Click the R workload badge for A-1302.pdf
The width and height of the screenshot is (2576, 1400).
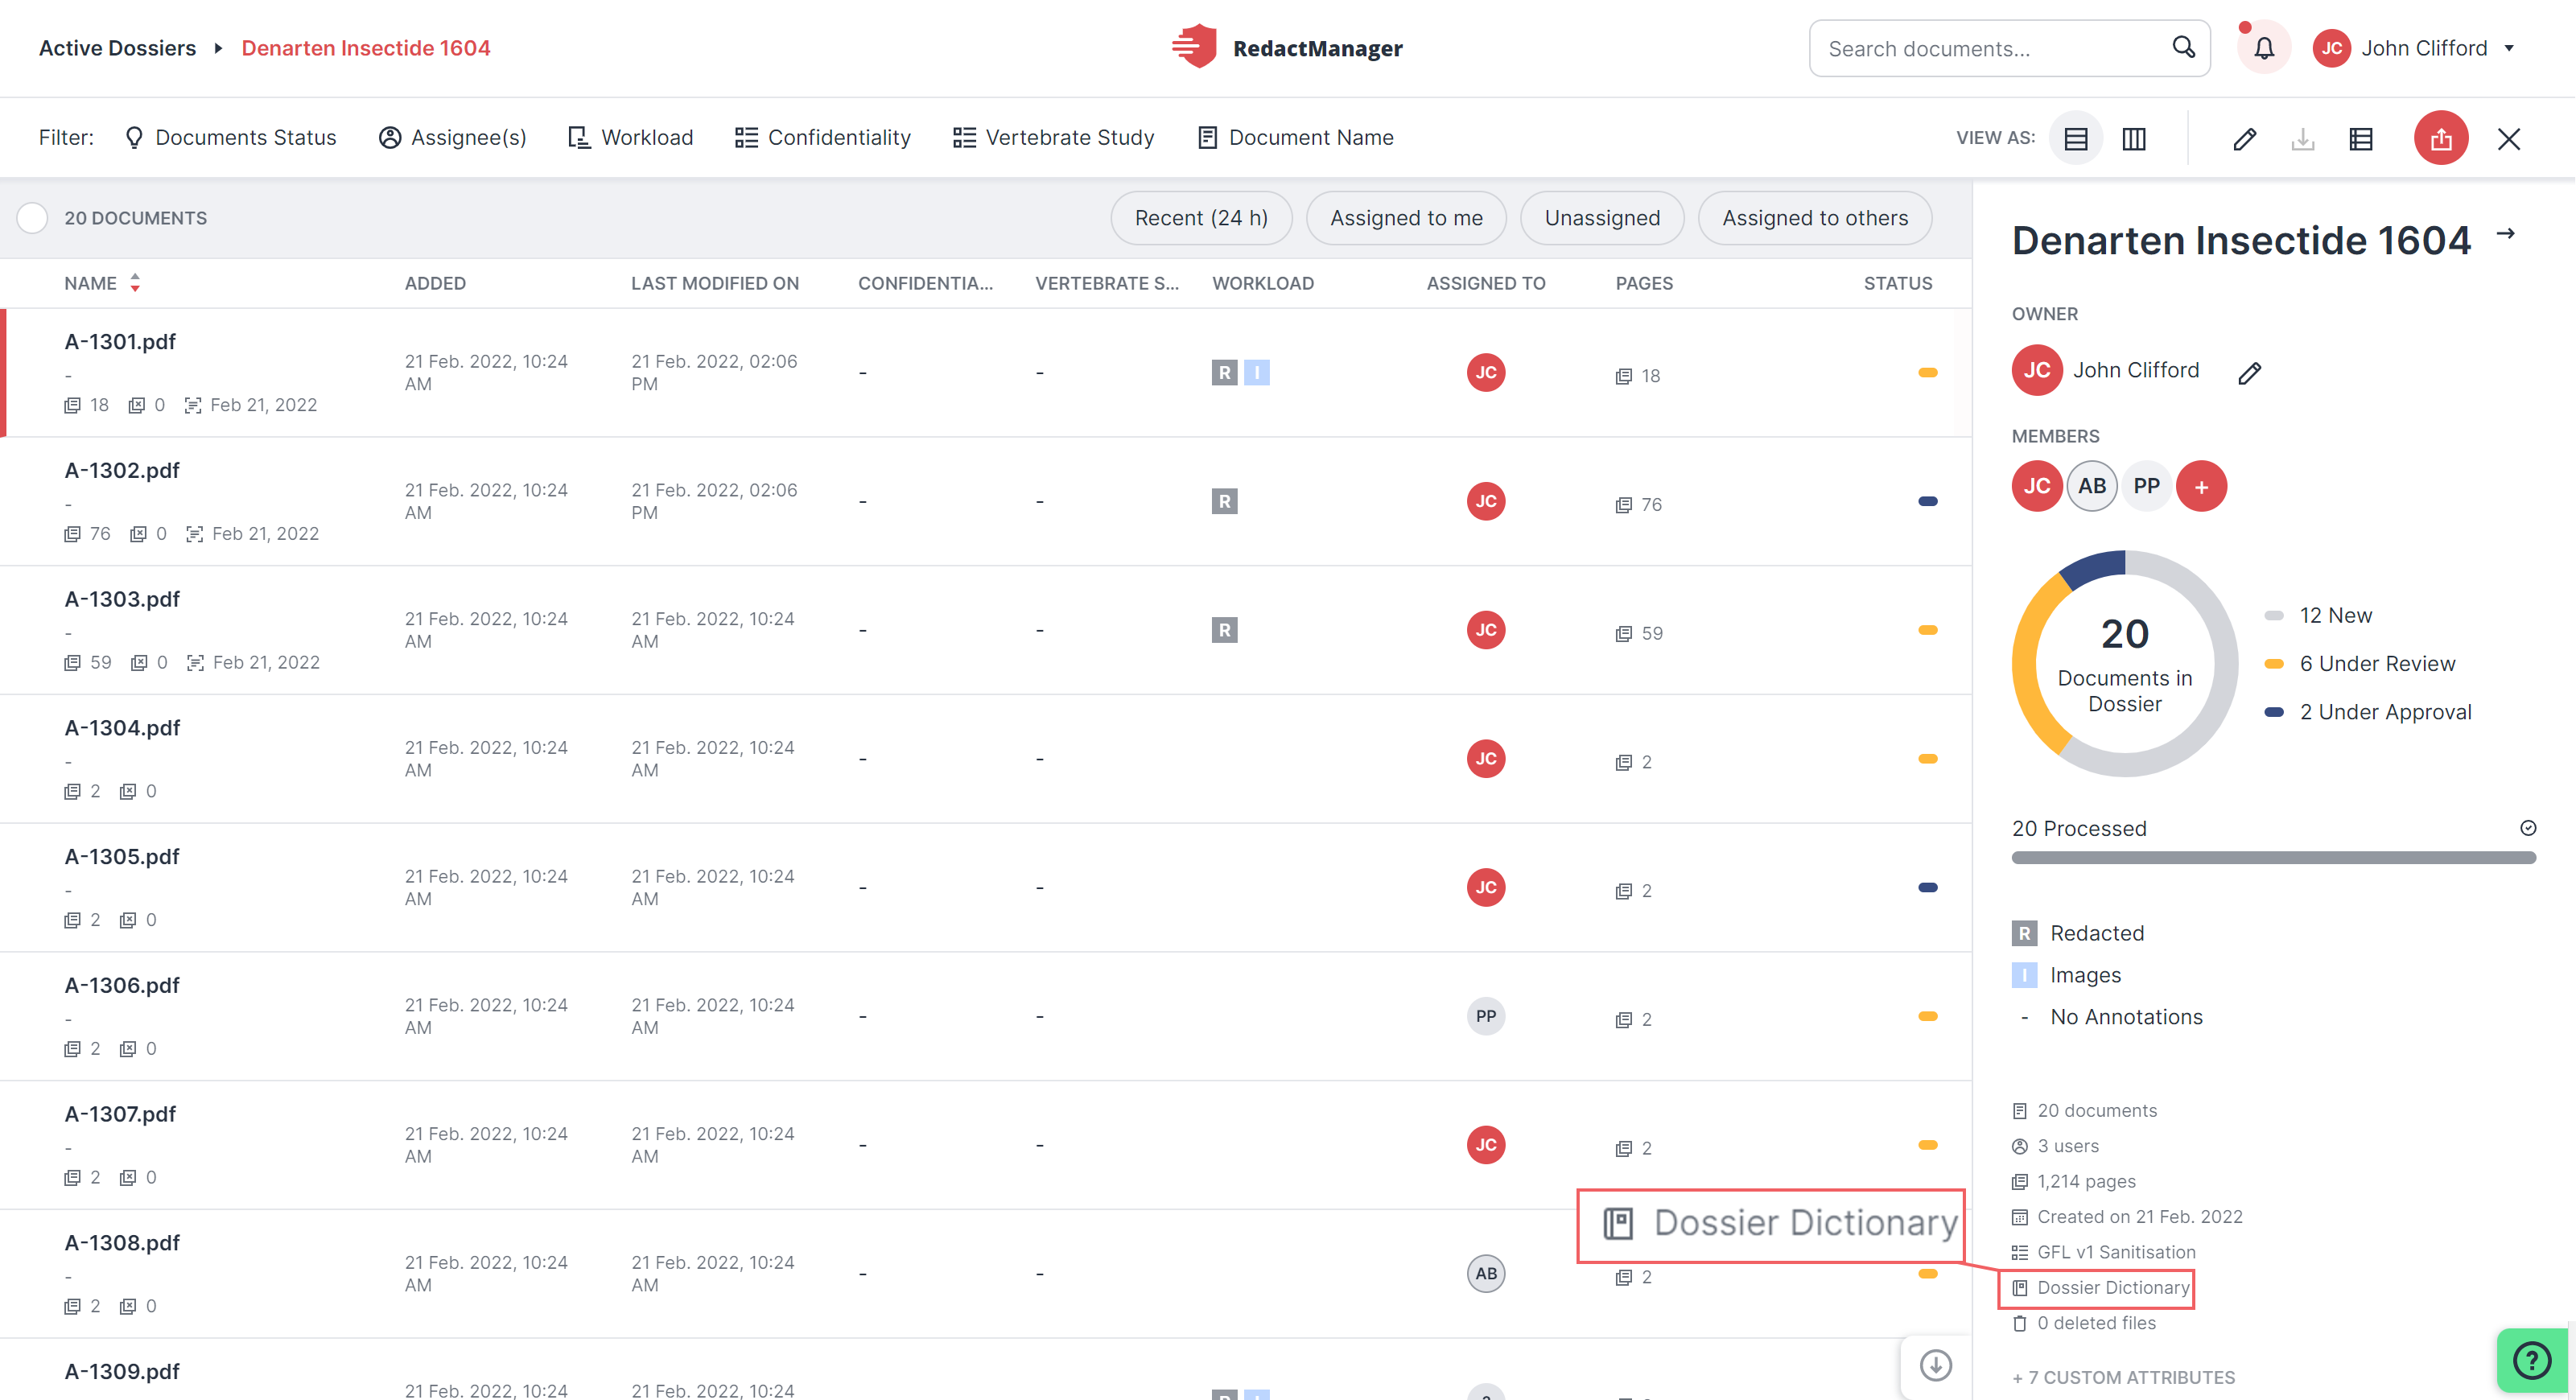1224,501
